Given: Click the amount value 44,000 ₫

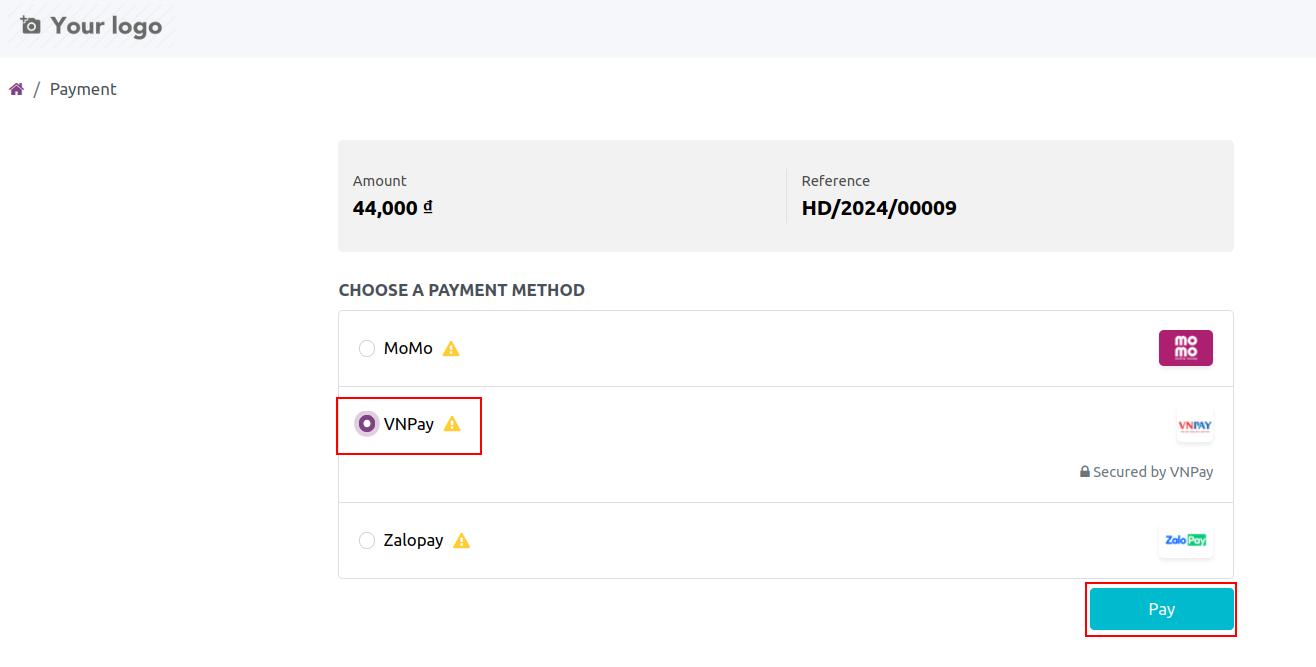Looking at the screenshot, I should [392, 208].
